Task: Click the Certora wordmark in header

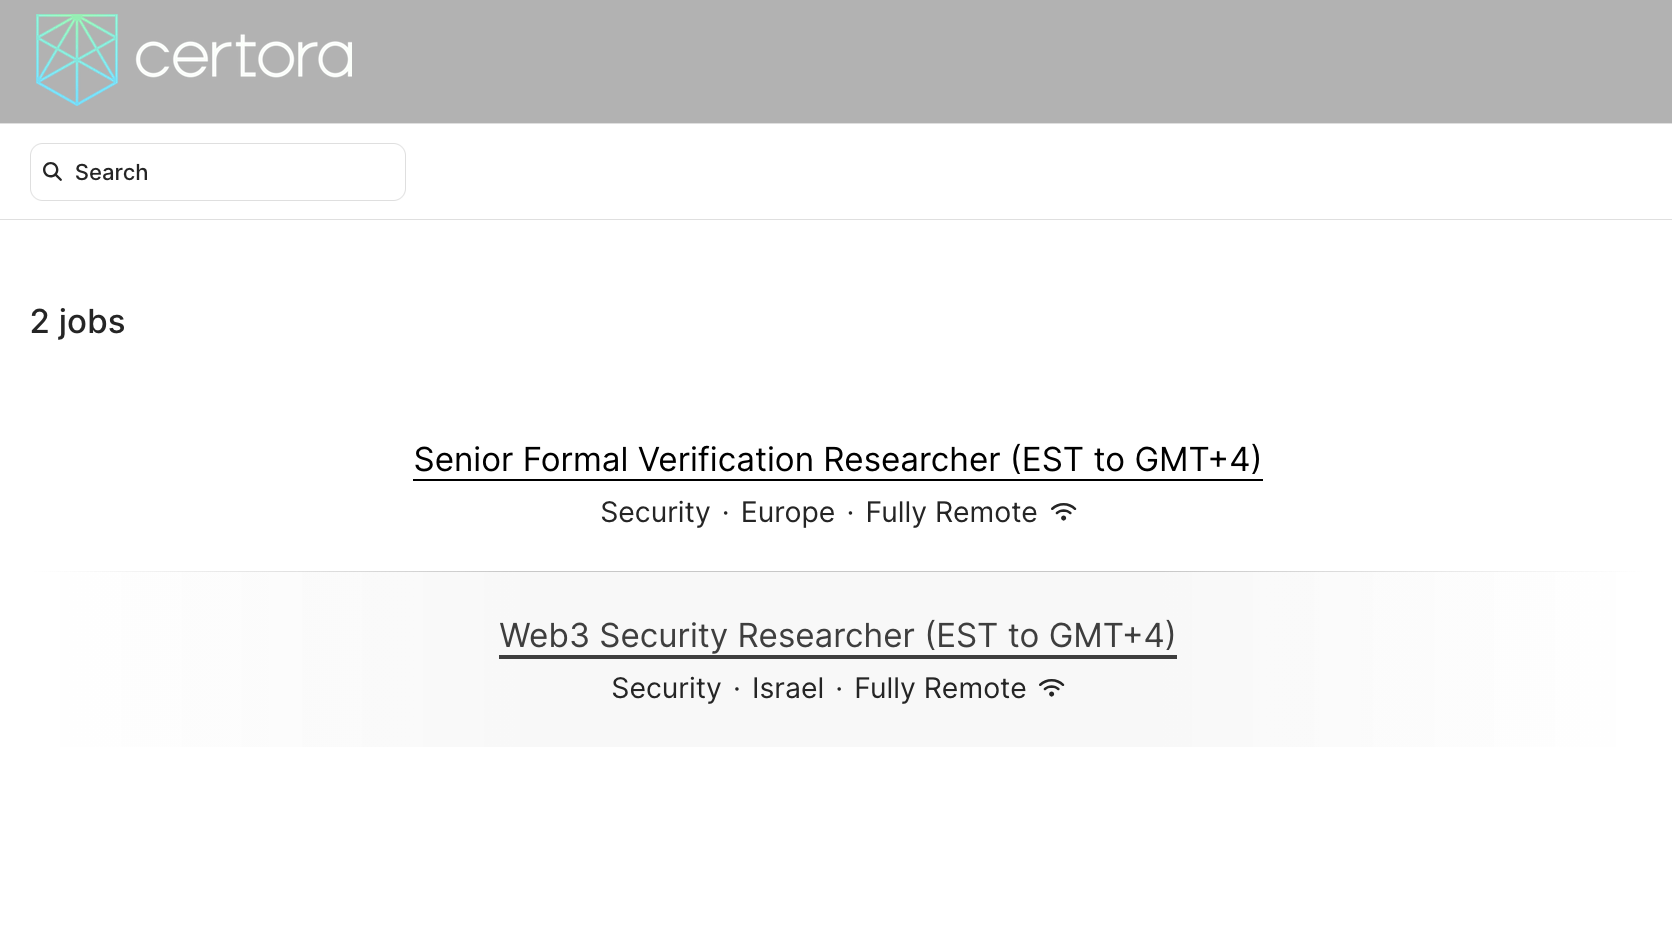Action: pyautogui.click(x=244, y=57)
